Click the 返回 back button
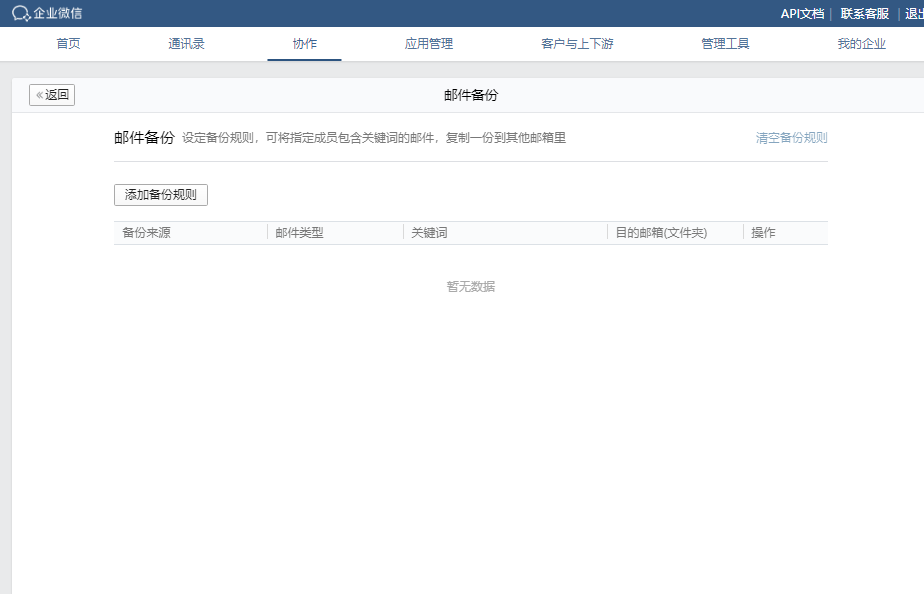The image size is (924, 594). 52,95
